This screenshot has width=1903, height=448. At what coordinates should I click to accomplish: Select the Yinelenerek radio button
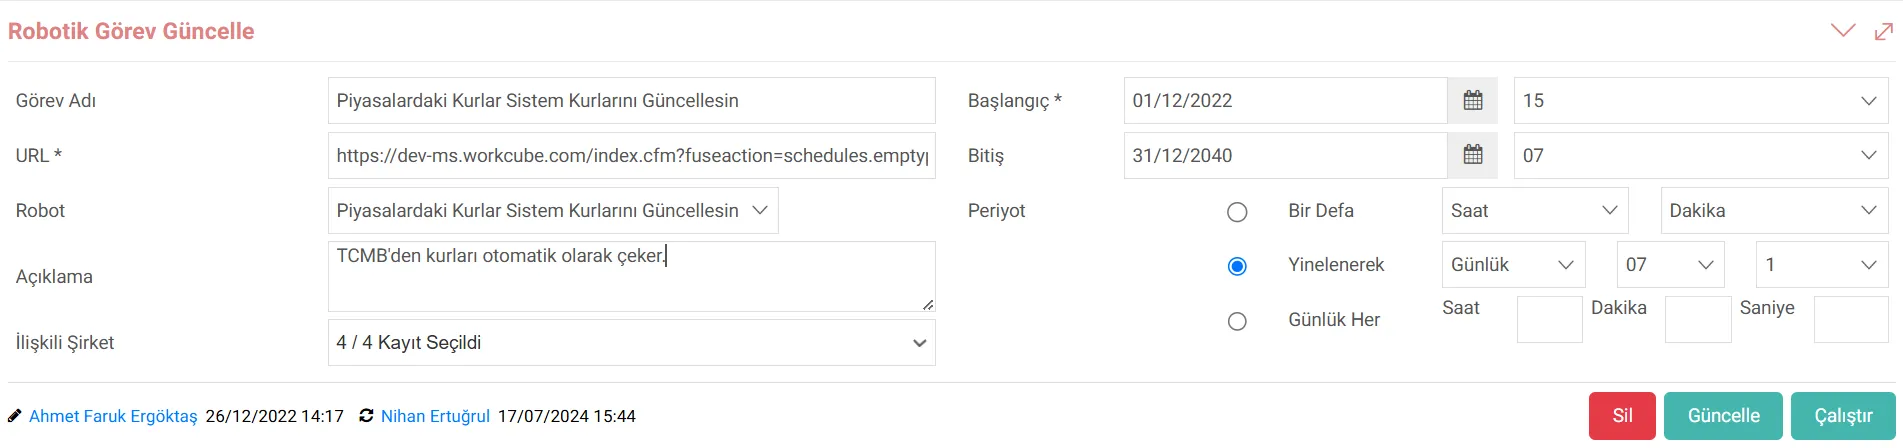[1237, 266]
